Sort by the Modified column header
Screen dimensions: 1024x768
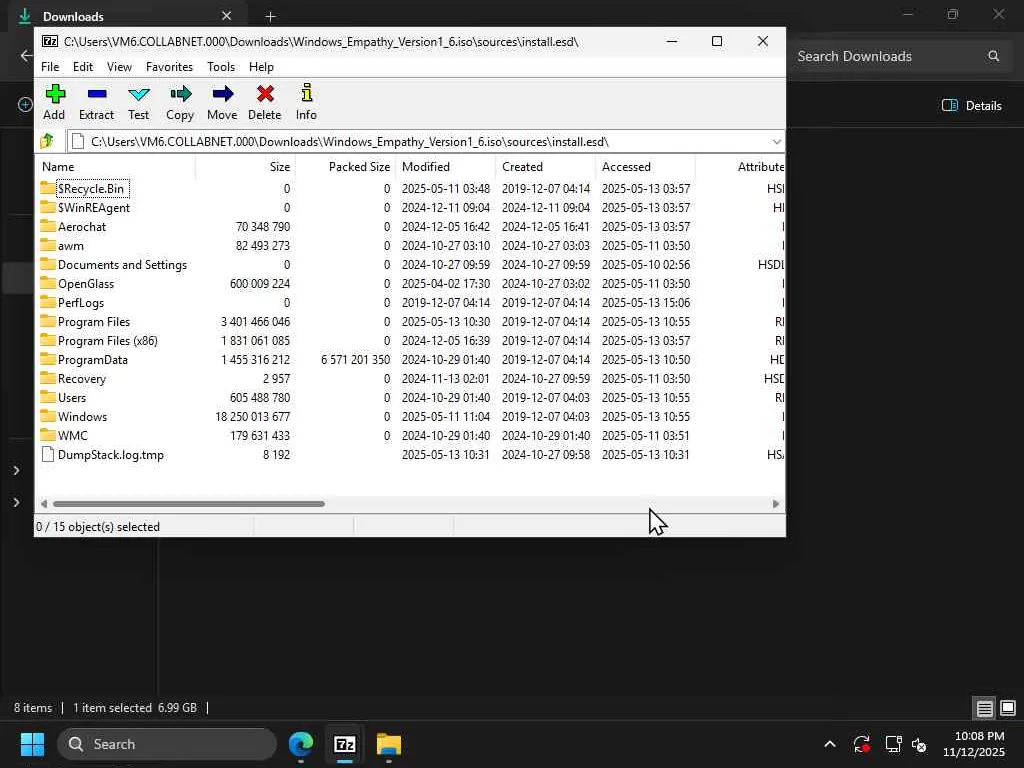tap(446, 167)
